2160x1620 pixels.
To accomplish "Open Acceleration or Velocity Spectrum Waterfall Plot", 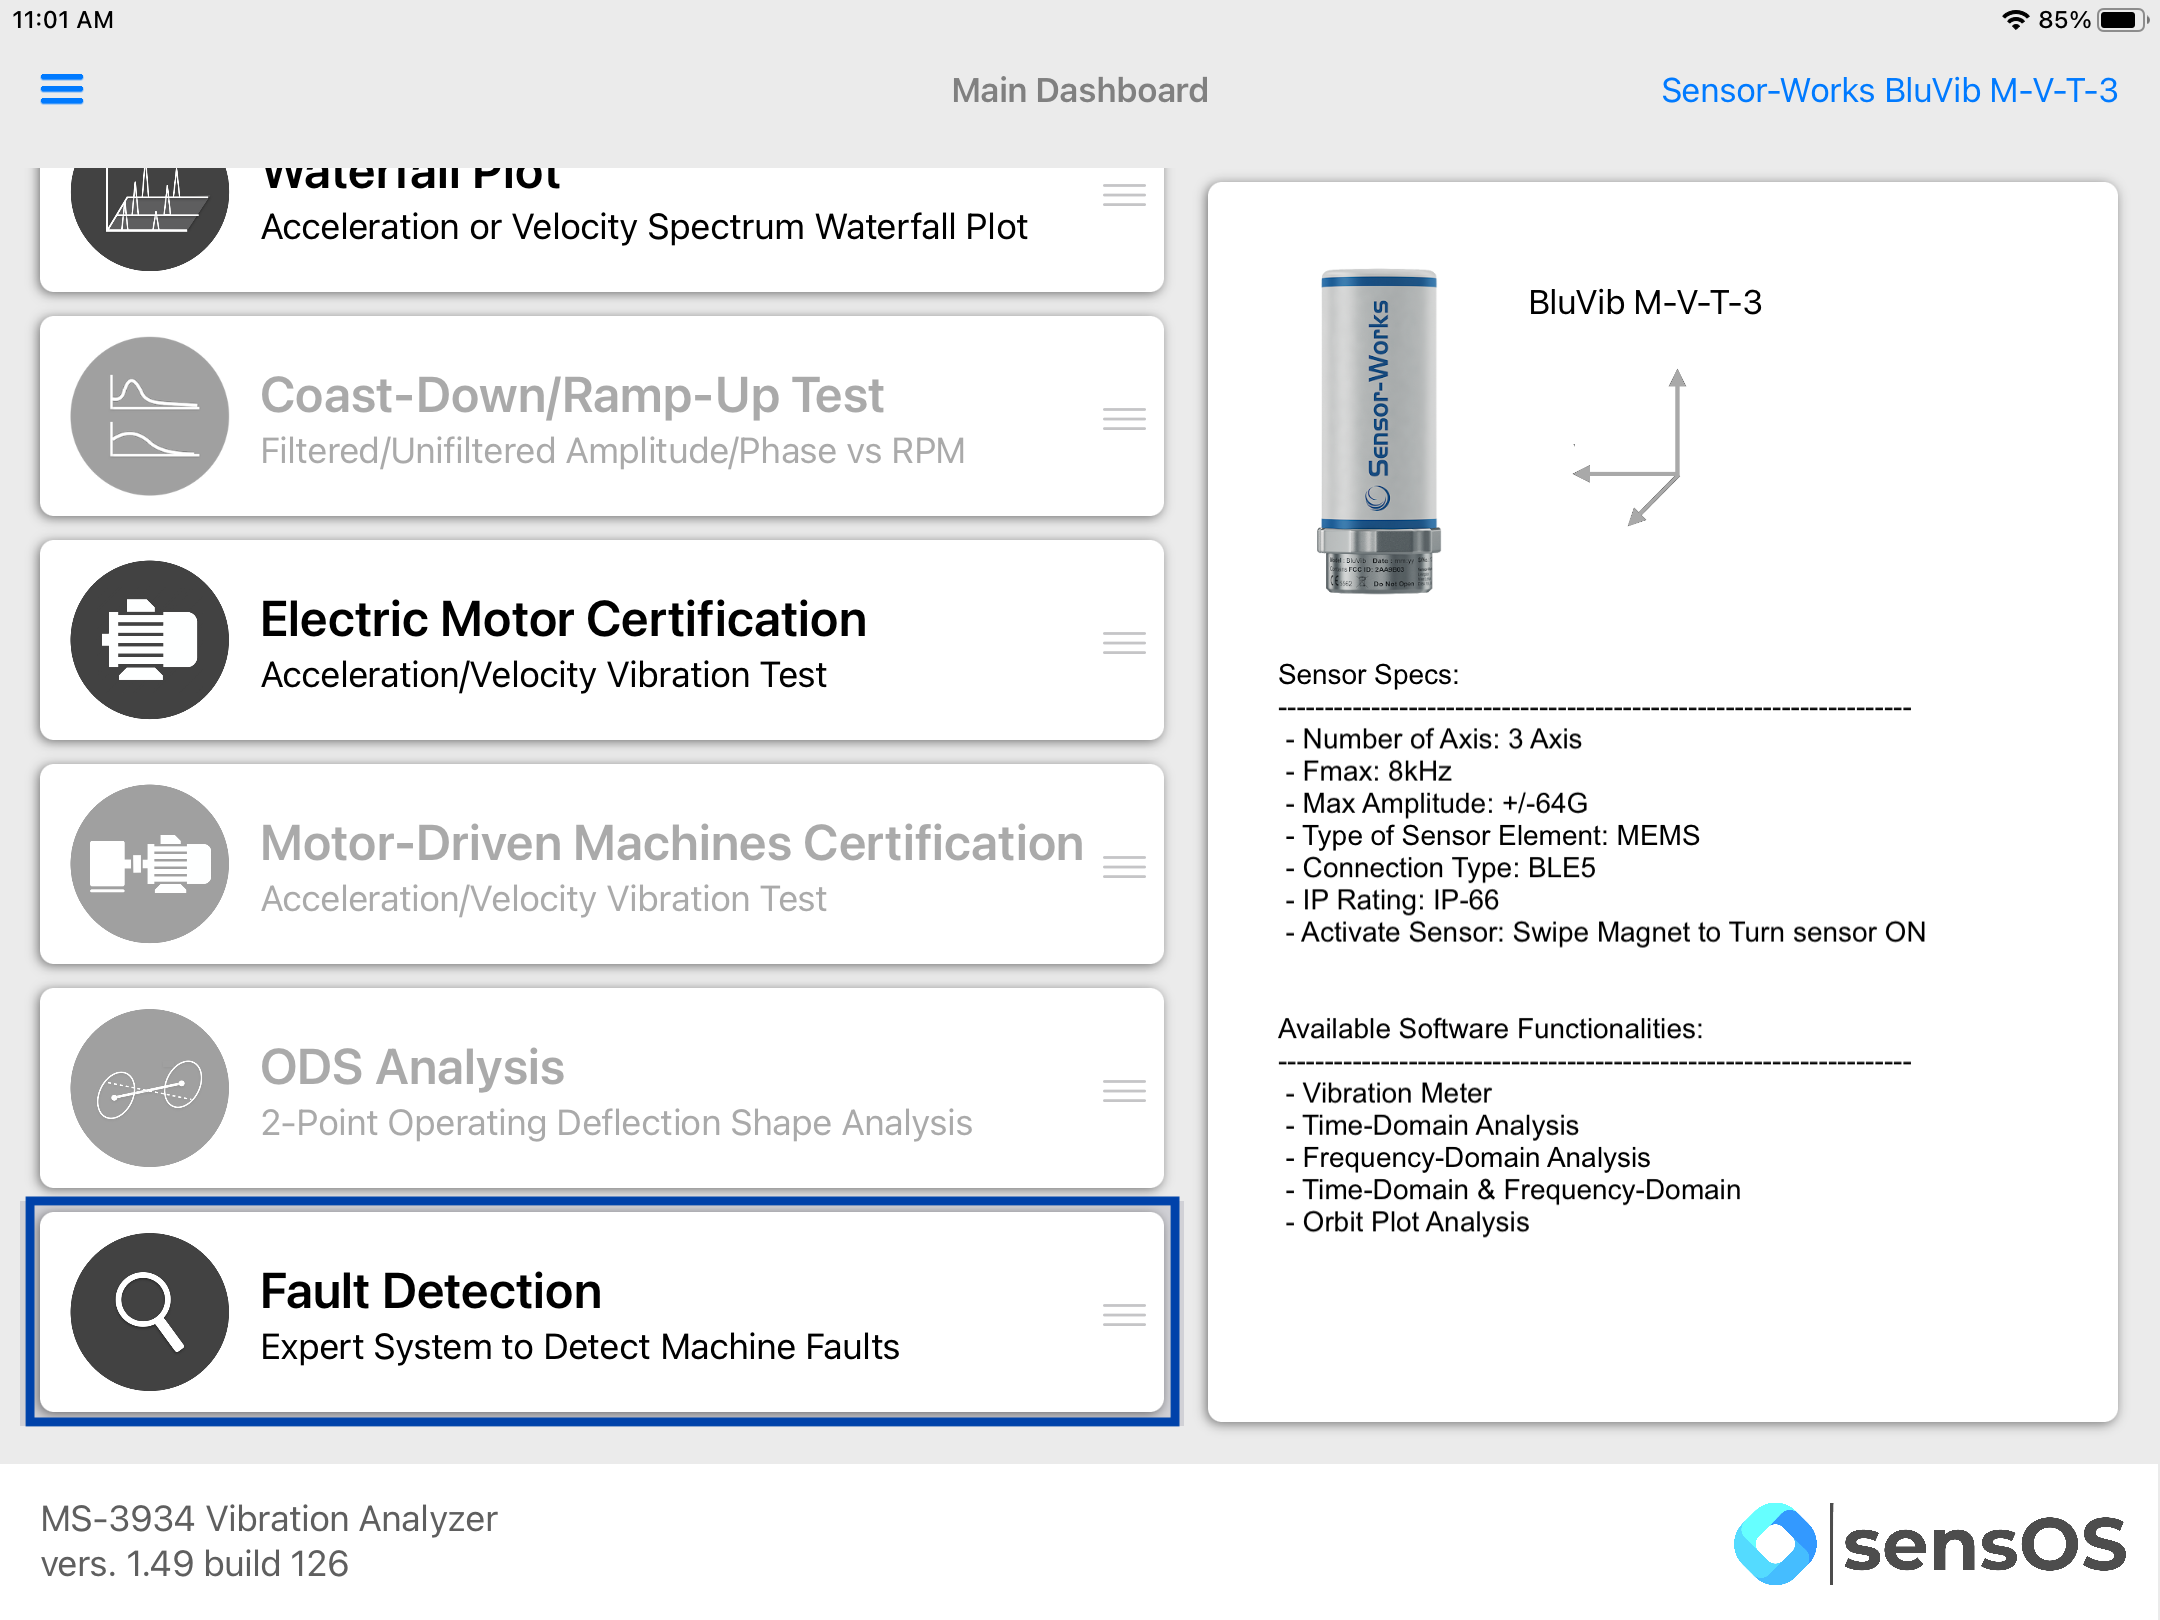I will pos(644,227).
